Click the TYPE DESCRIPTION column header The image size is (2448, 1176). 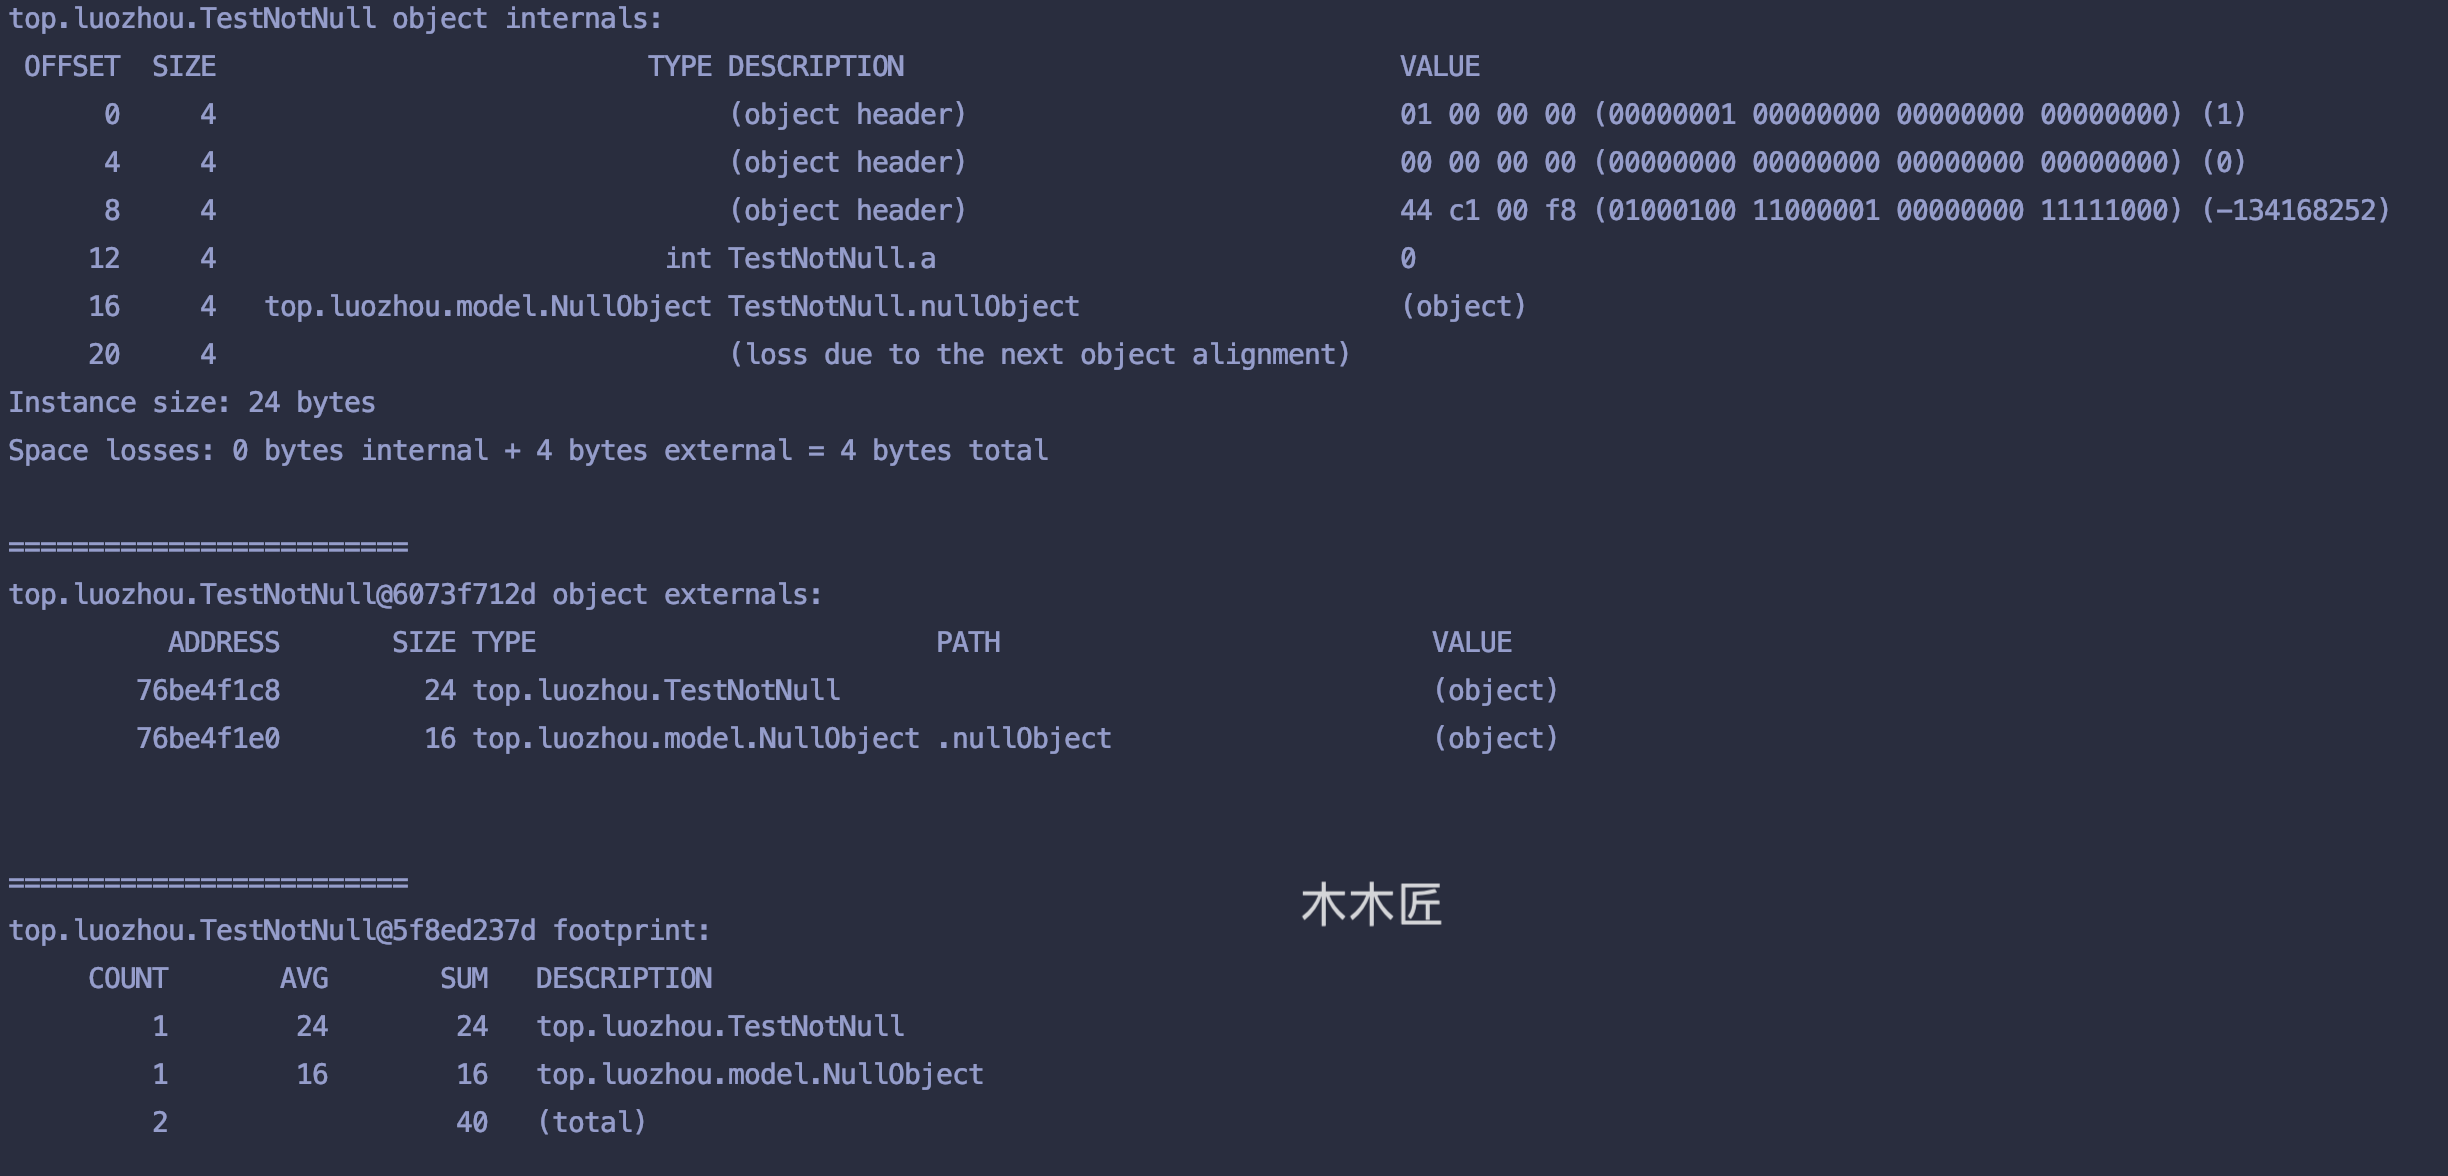(x=775, y=67)
